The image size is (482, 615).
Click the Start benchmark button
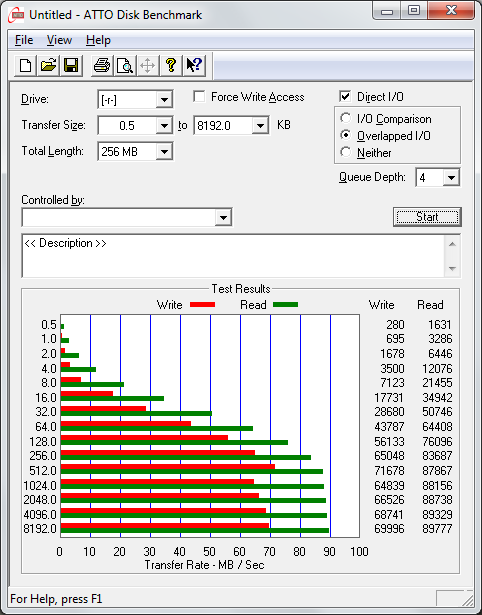(x=427, y=217)
